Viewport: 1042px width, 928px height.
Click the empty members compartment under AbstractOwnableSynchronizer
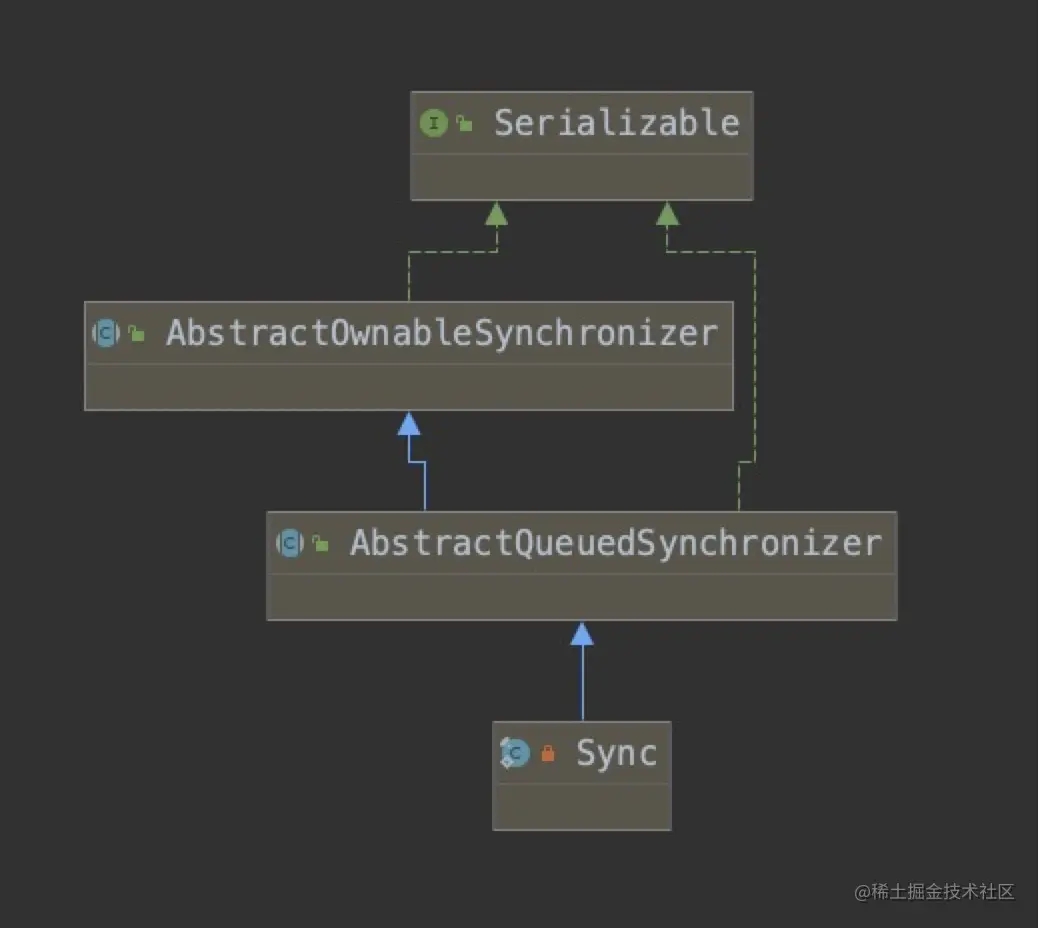[x=408, y=387]
